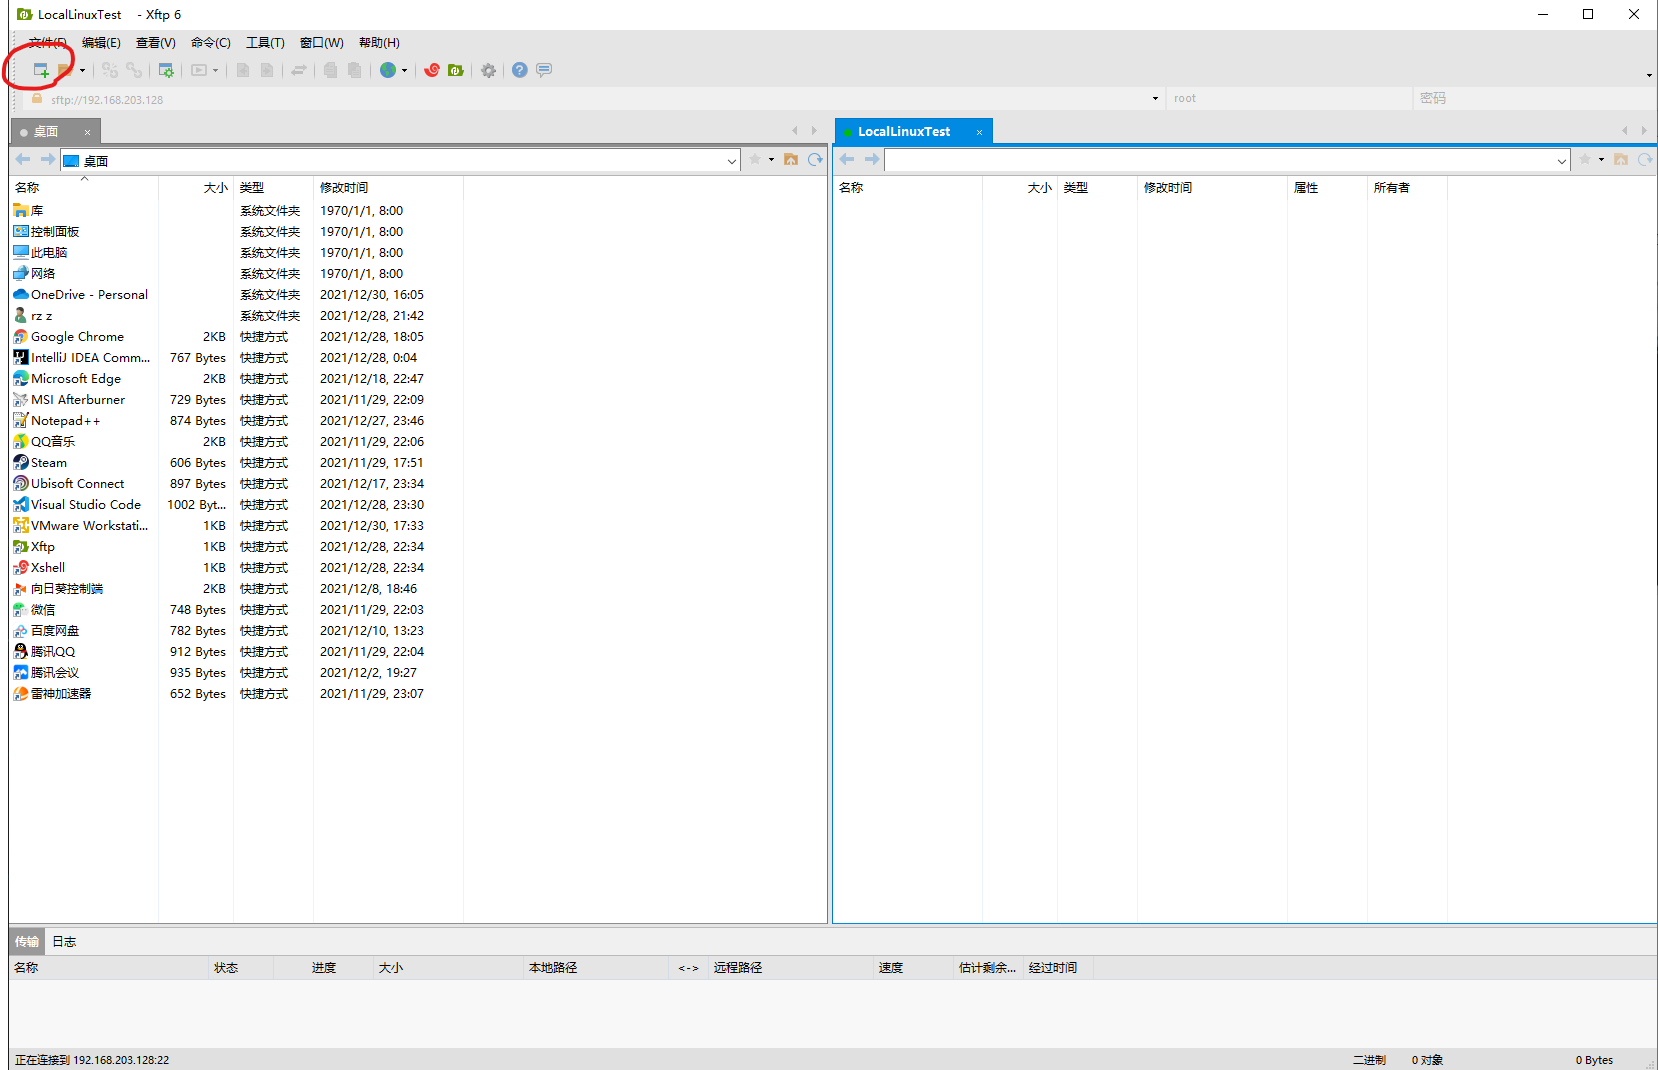Click the root username field
The width and height of the screenshot is (1658, 1070).
pyautogui.click(x=1289, y=98)
